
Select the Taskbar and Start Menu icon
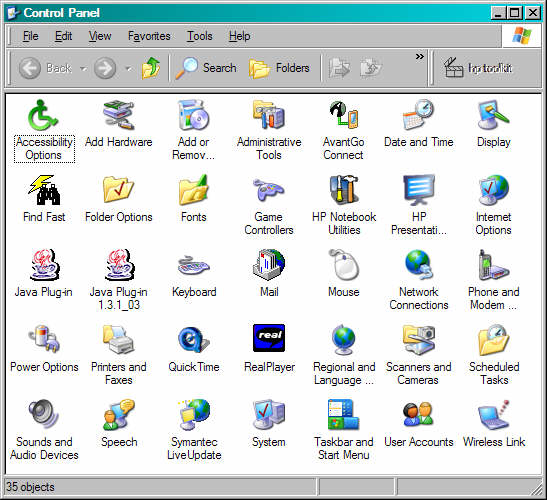344,415
